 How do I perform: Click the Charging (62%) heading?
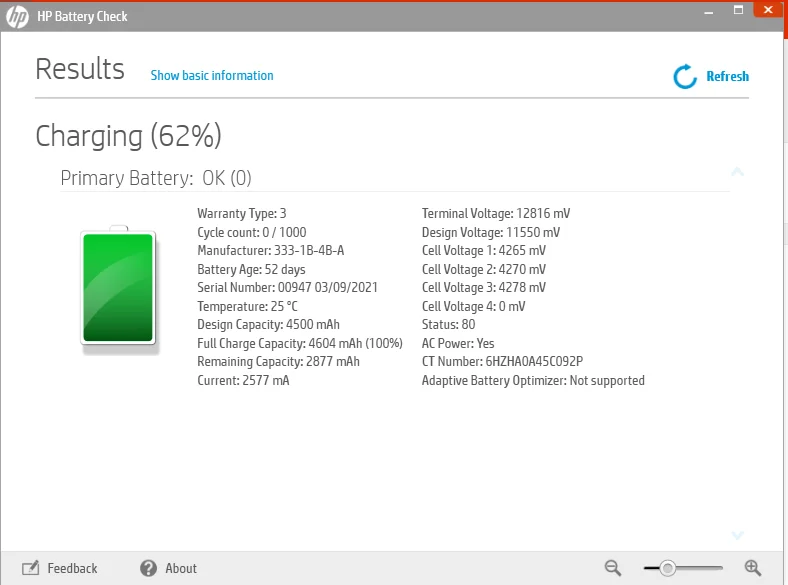click(128, 136)
